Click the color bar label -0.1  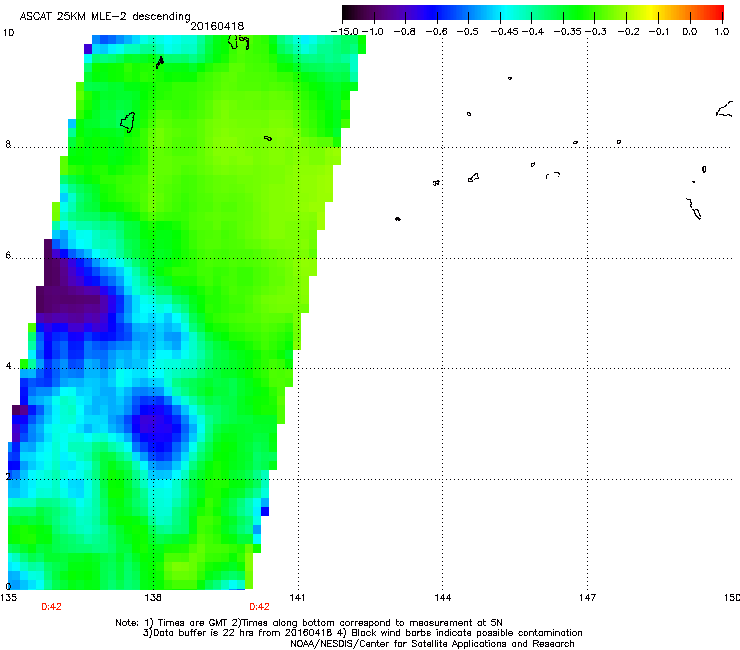(x=659, y=32)
